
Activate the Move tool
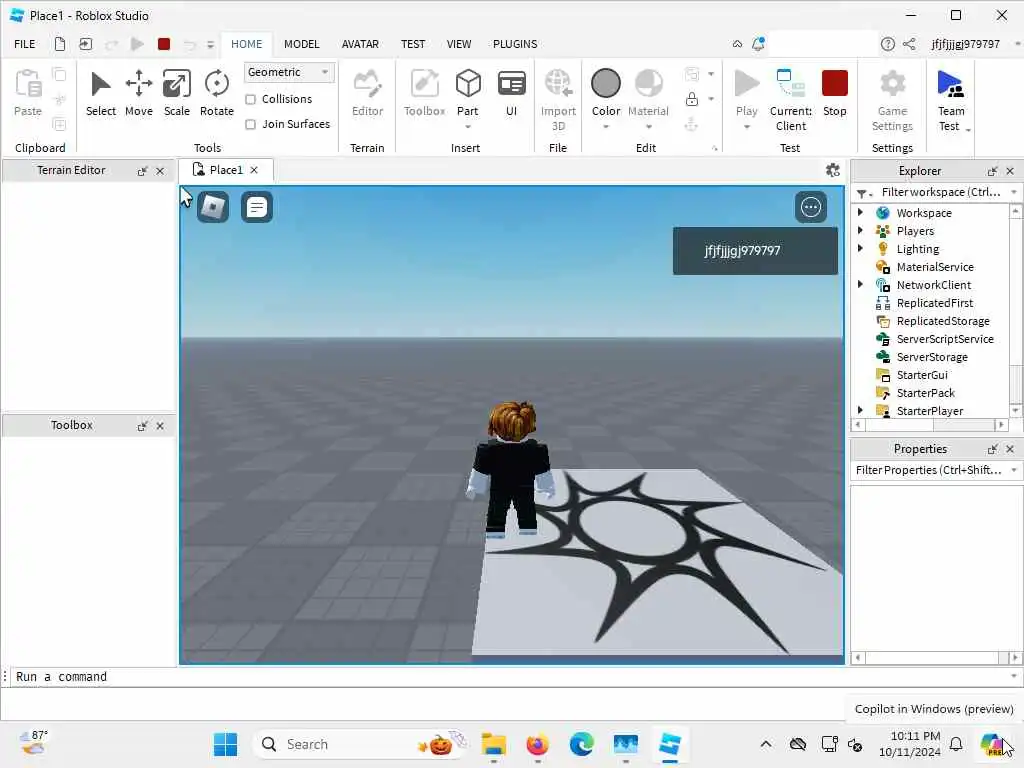pyautogui.click(x=138, y=93)
